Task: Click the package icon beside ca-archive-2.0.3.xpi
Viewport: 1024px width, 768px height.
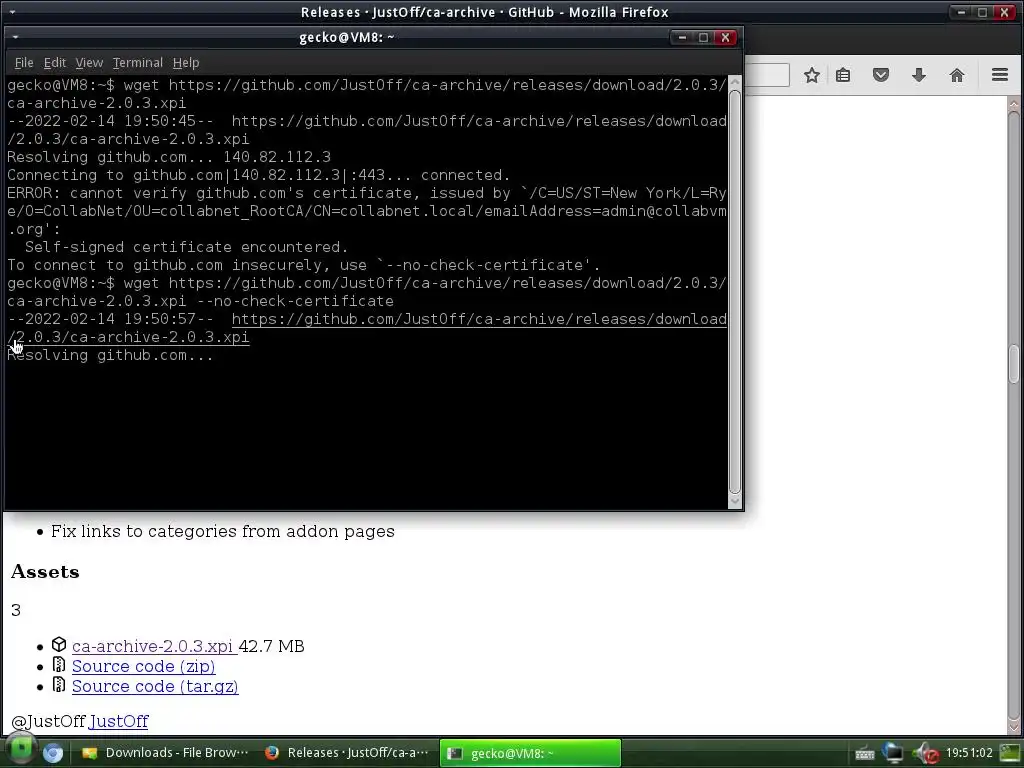Action: pyautogui.click(x=59, y=645)
